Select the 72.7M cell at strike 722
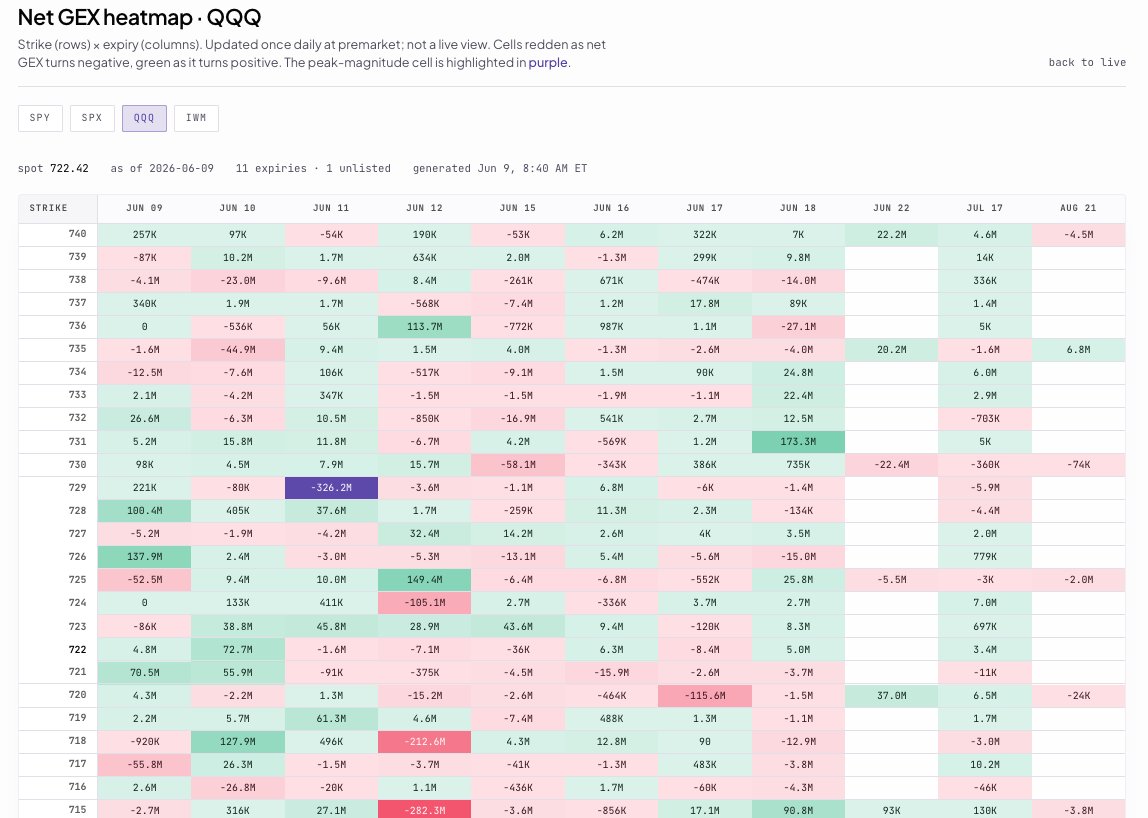Image resolution: width=1148 pixels, height=818 pixels. (x=238, y=650)
